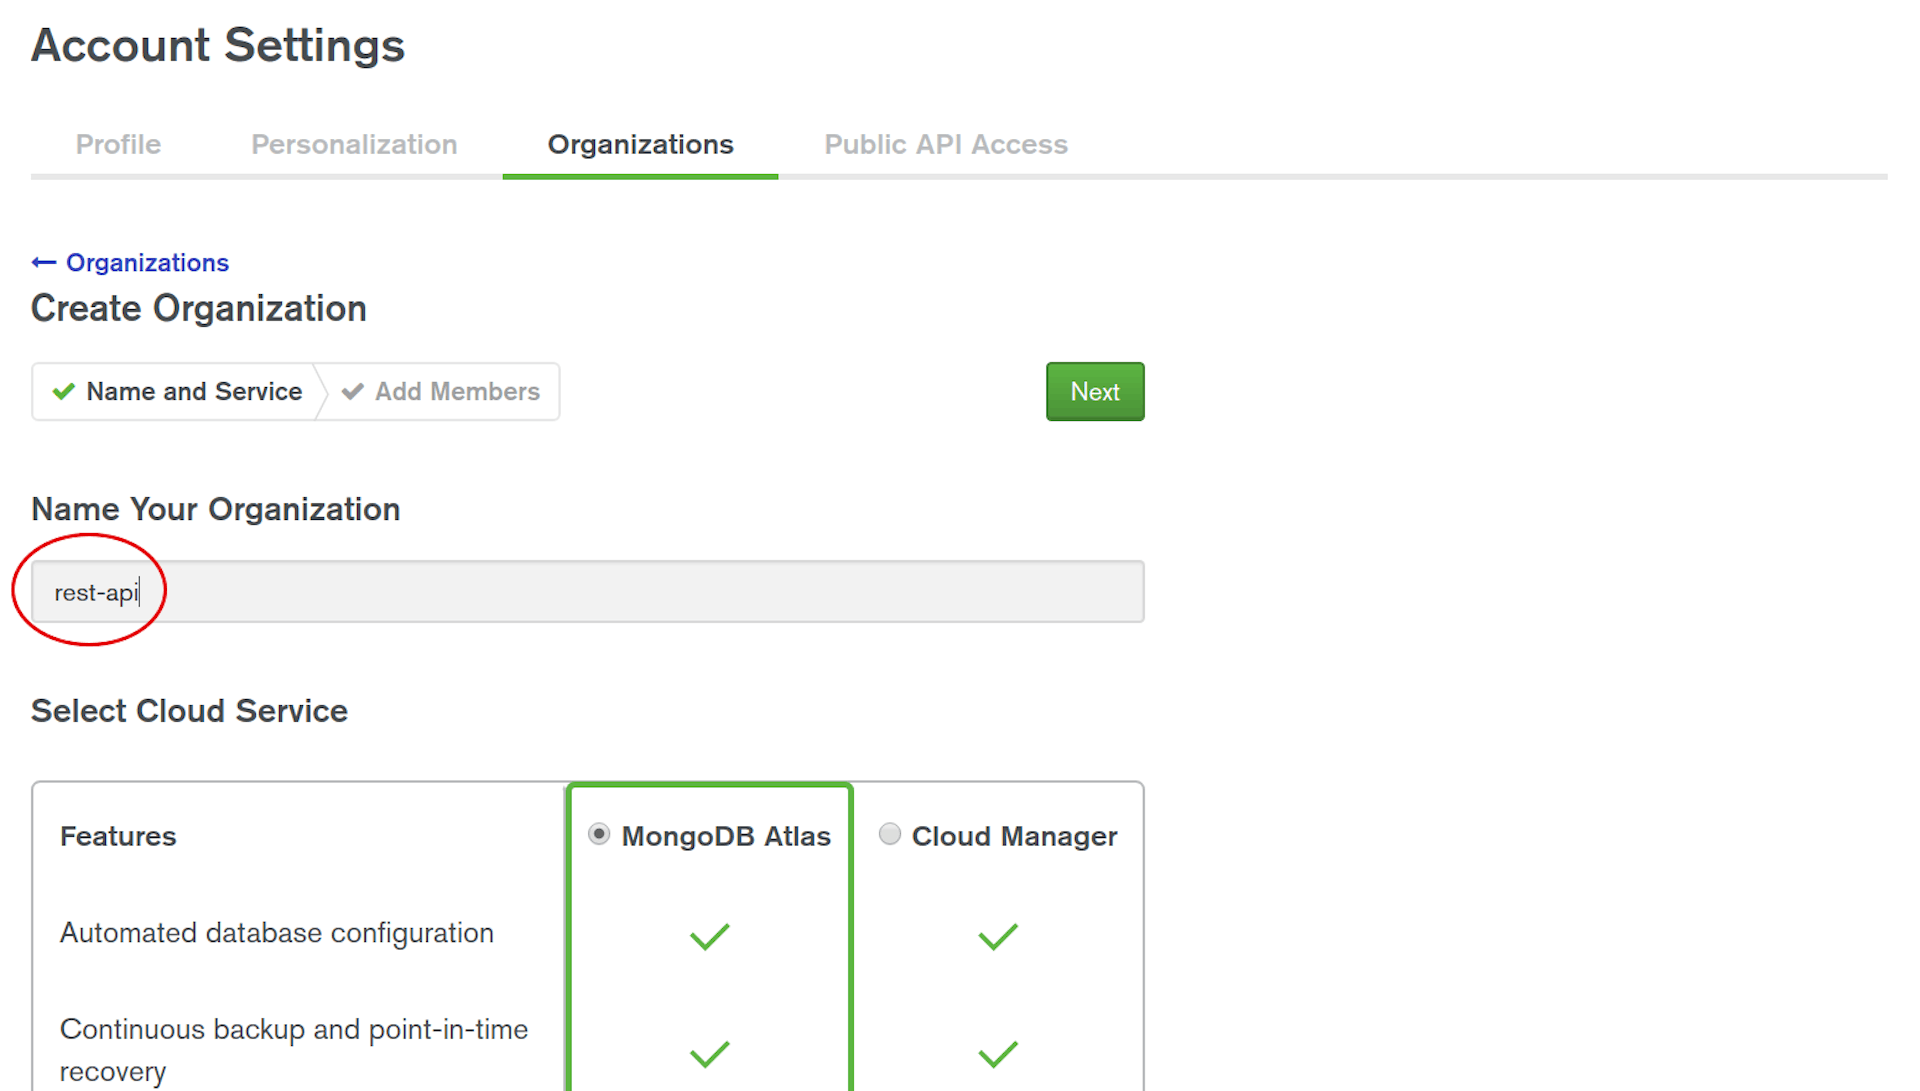Switch to the Public API Access tab

click(x=945, y=144)
